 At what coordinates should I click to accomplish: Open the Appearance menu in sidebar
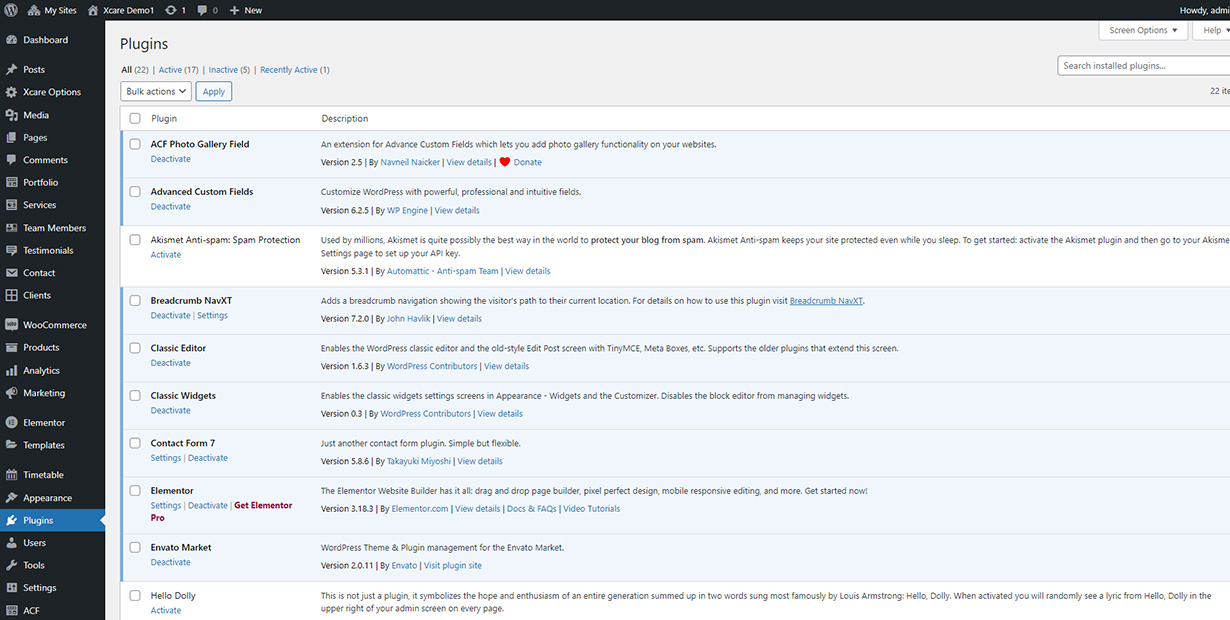47,498
